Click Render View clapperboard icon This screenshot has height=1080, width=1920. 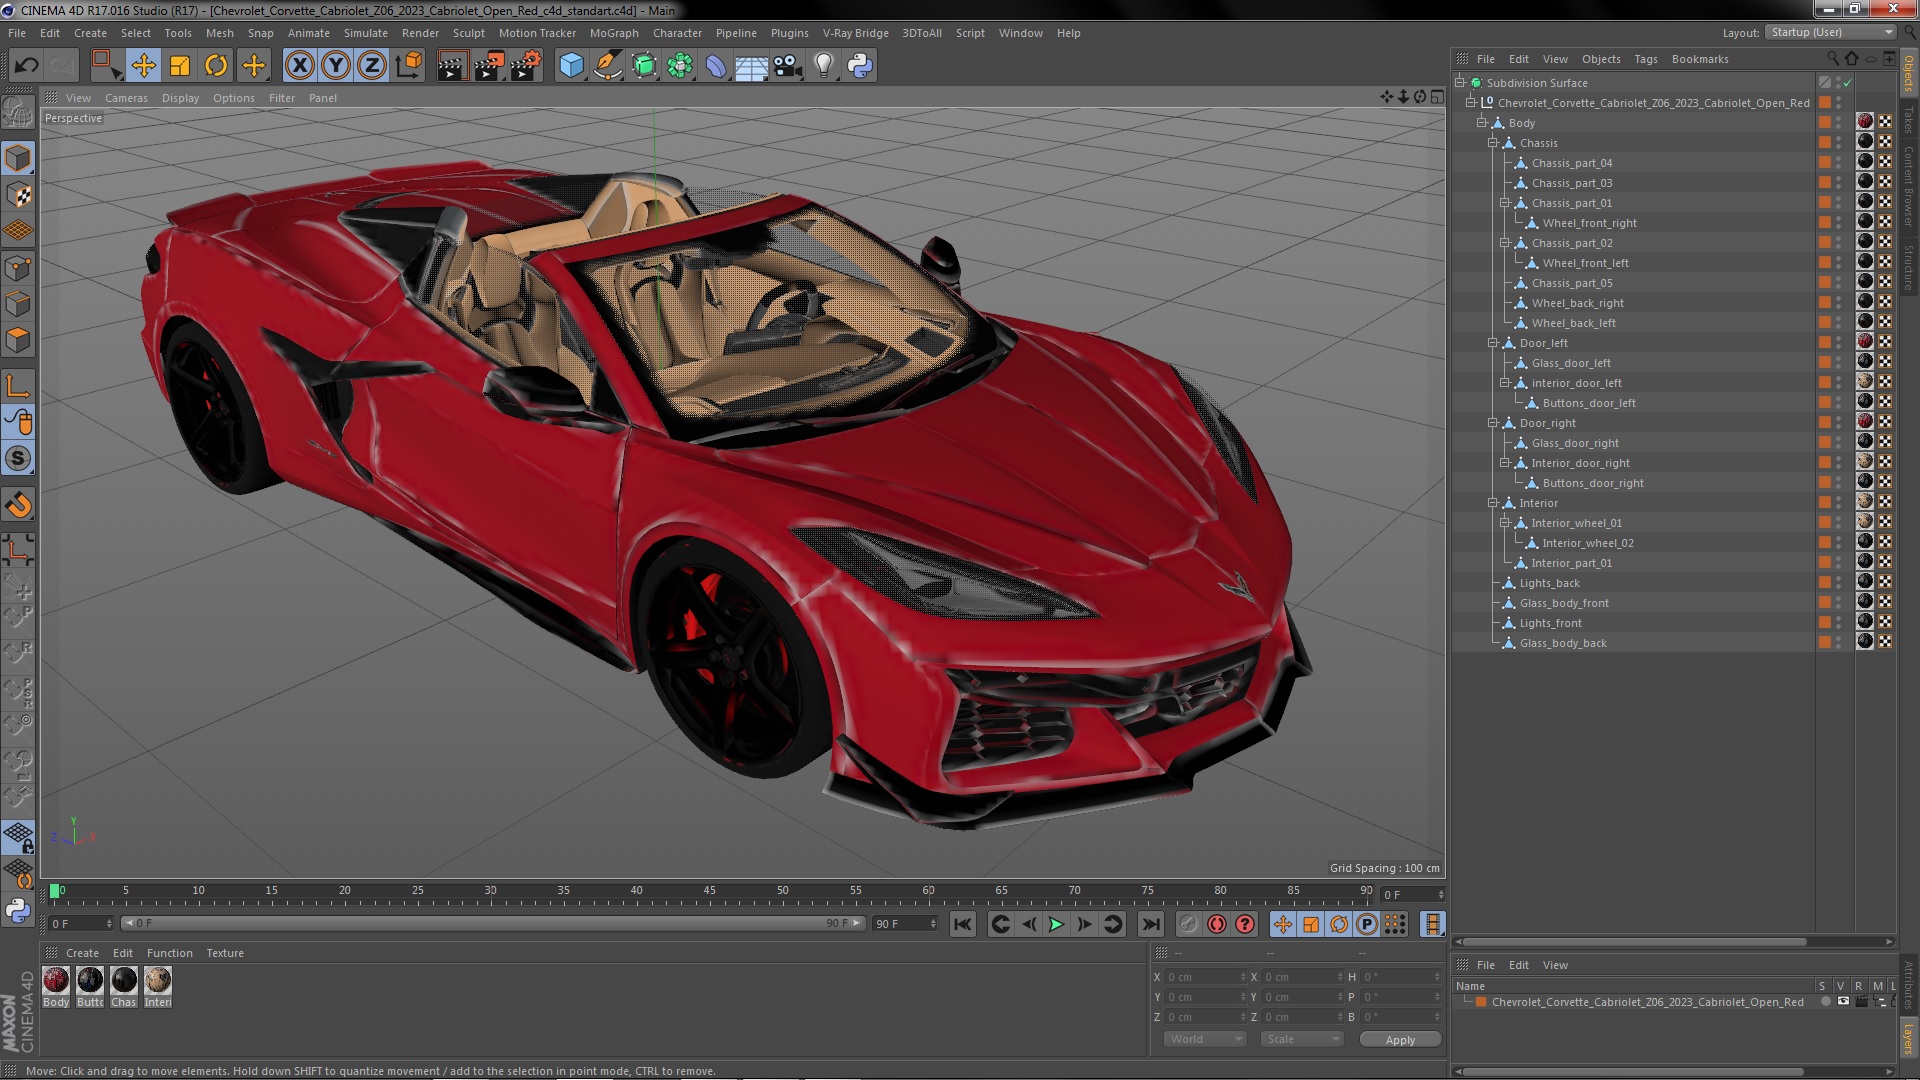[451, 66]
